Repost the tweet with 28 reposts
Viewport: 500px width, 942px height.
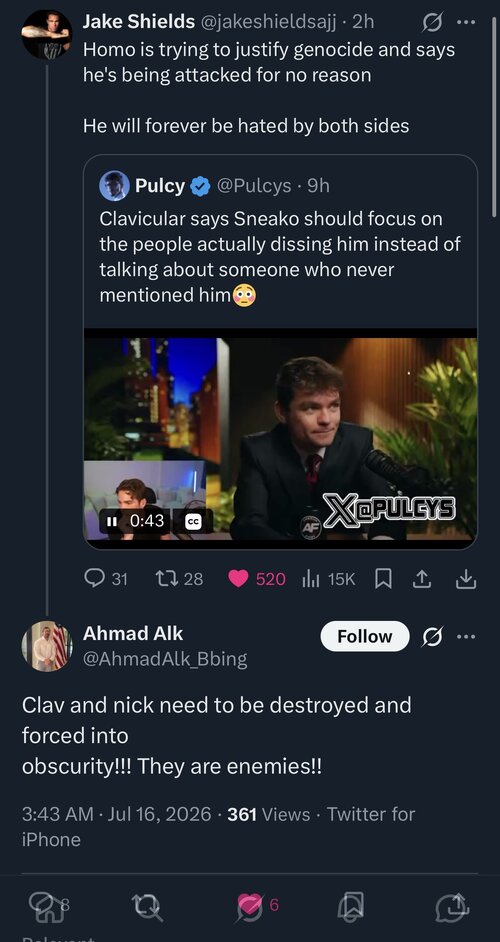pos(179,579)
